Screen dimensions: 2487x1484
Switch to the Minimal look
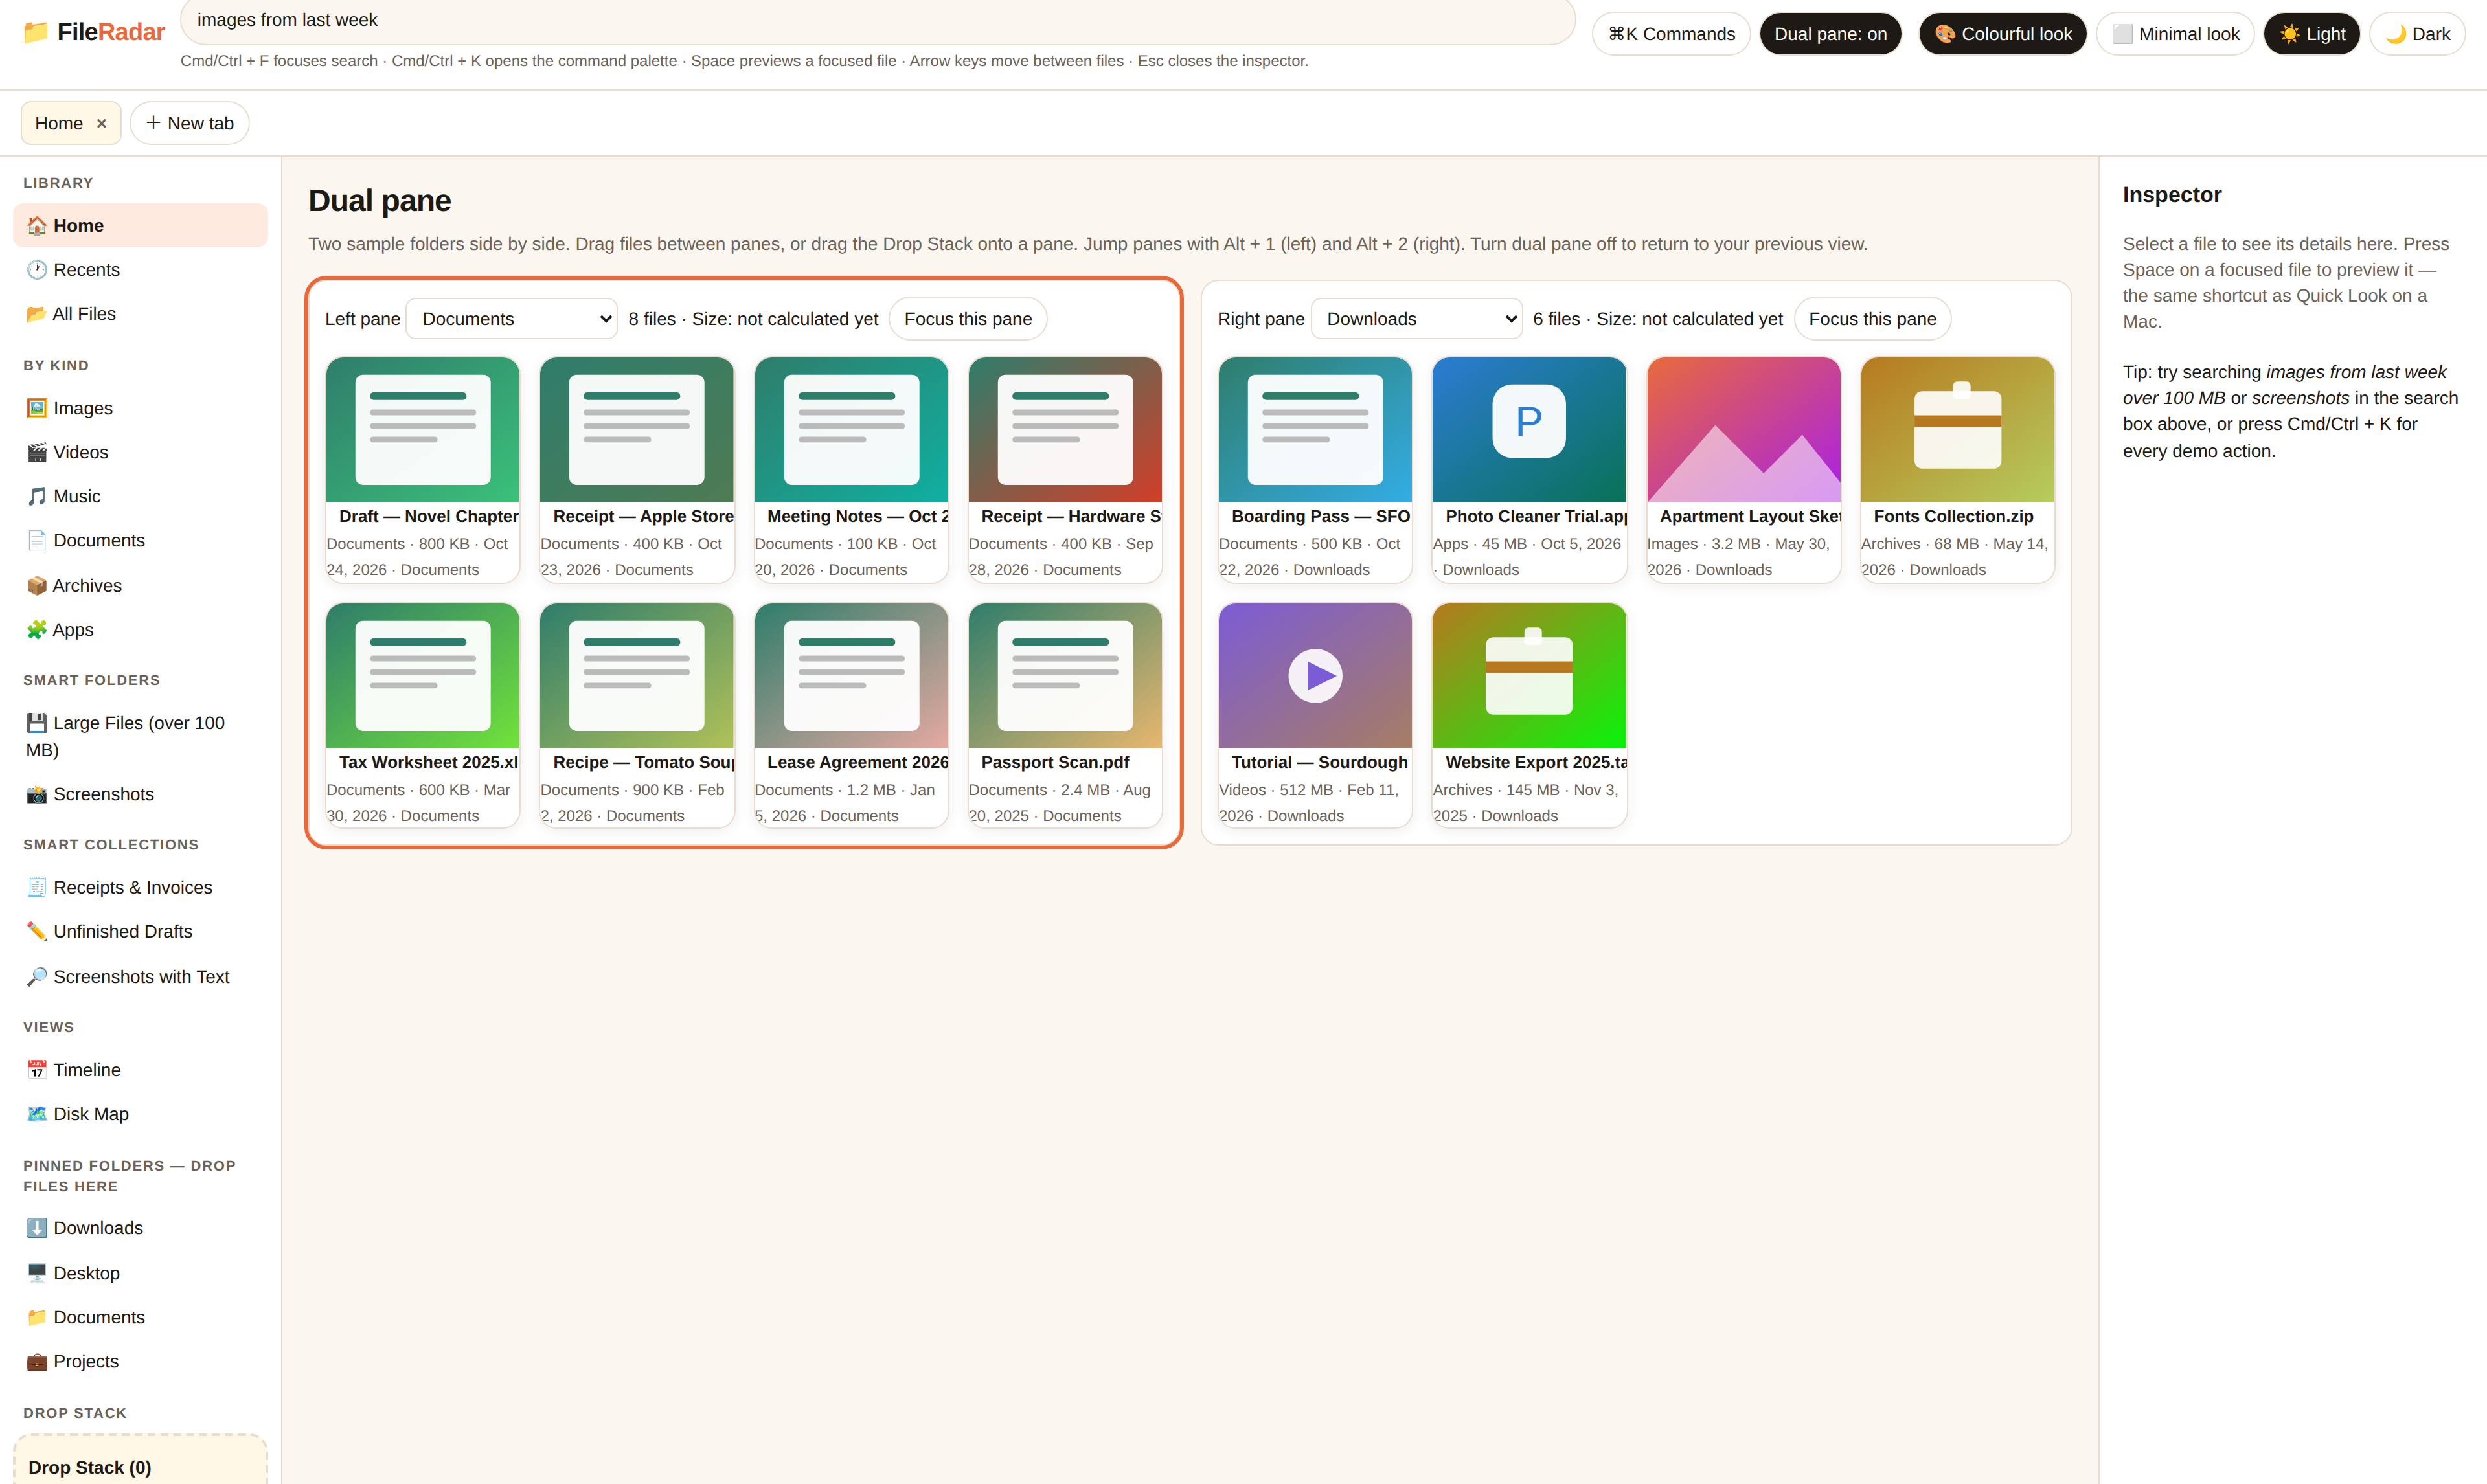coord(2175,34)
